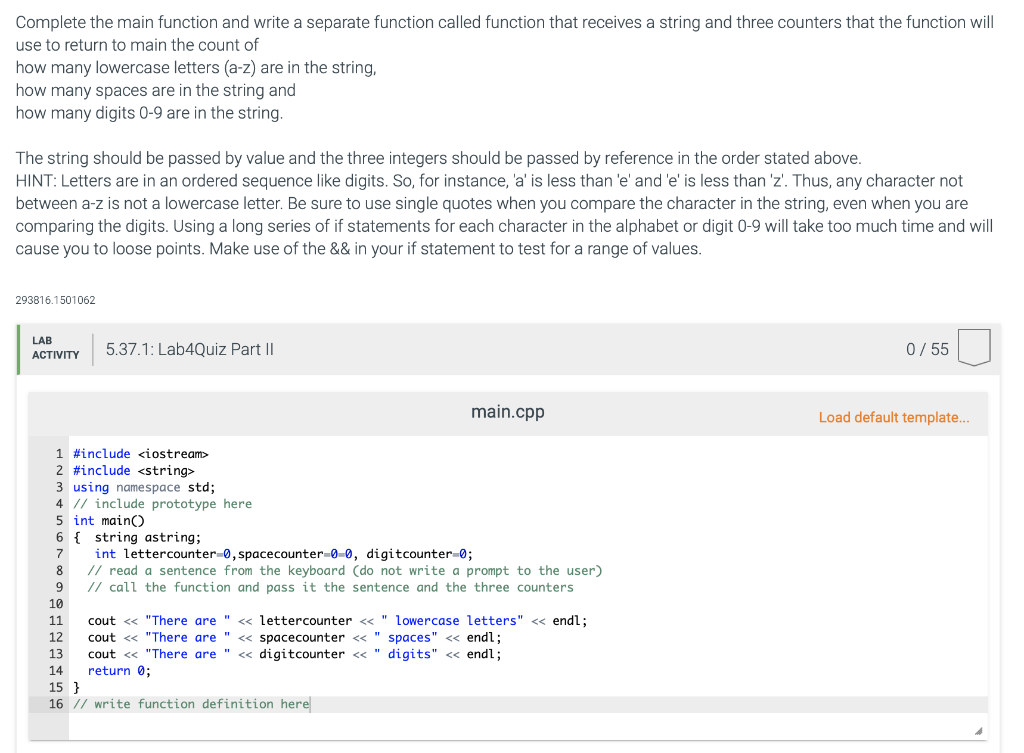
Task: Place cursor on the line 16 comment
Action: tap(188, 703)
